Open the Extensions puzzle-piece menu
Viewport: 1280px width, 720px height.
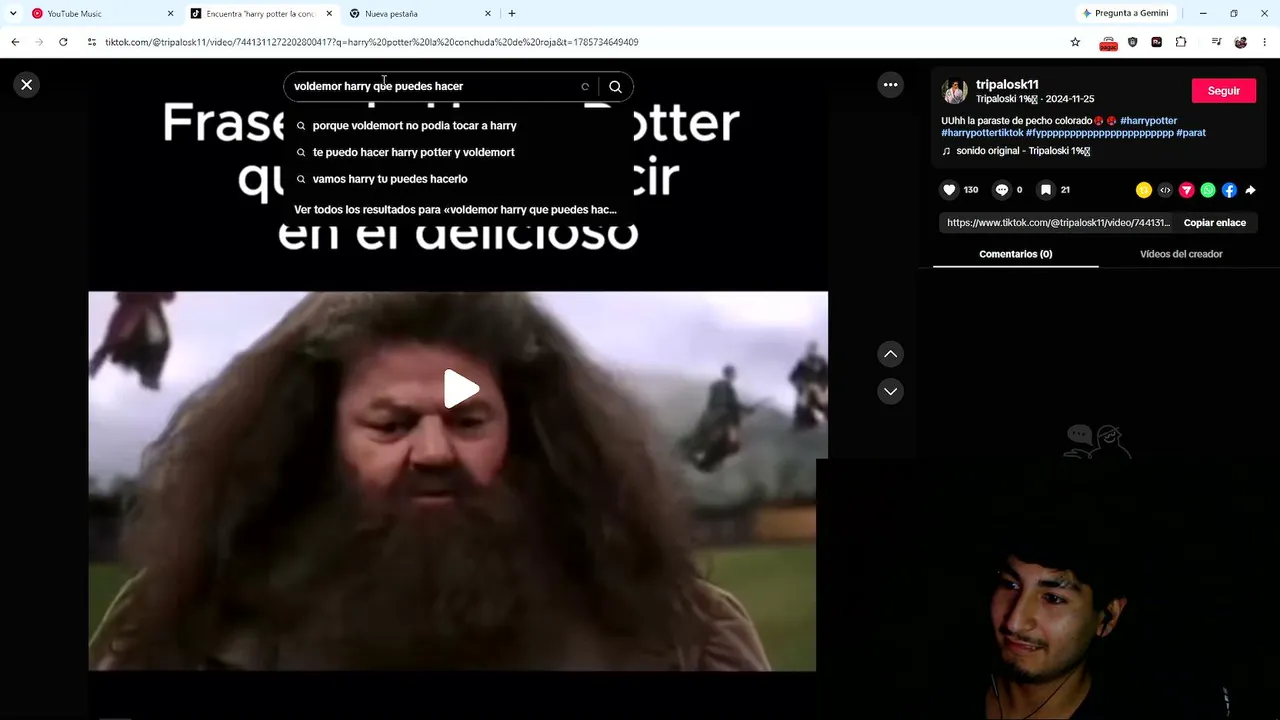(1181, 42)
